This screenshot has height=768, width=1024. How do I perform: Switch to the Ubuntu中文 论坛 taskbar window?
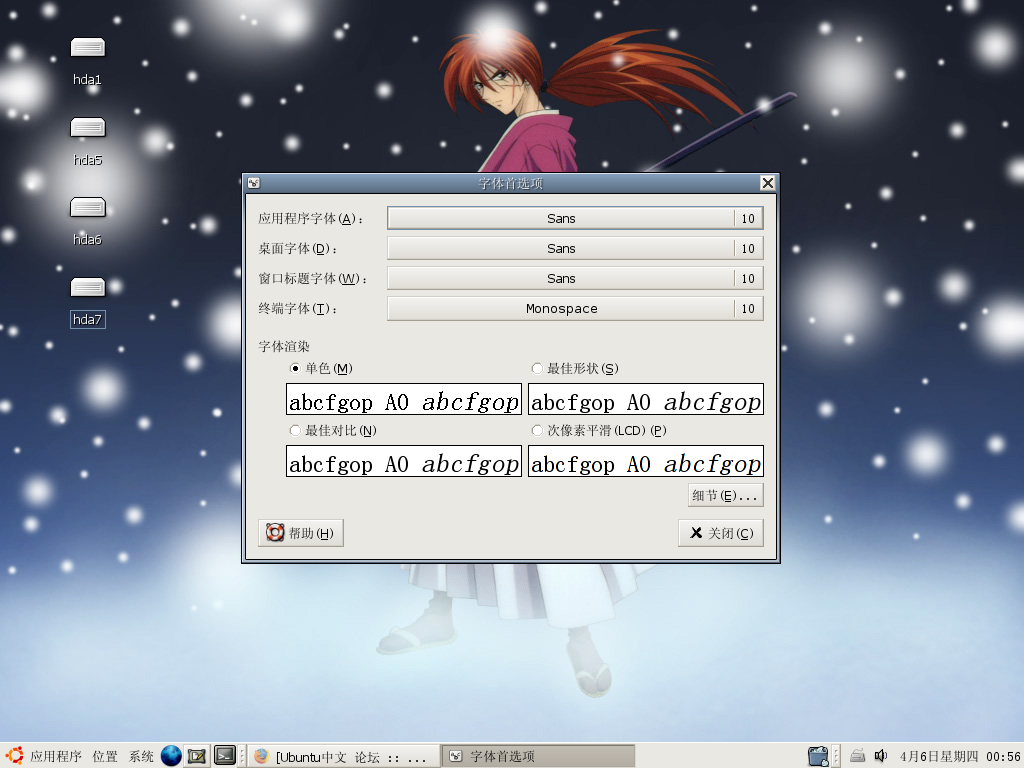click(344, 756)
